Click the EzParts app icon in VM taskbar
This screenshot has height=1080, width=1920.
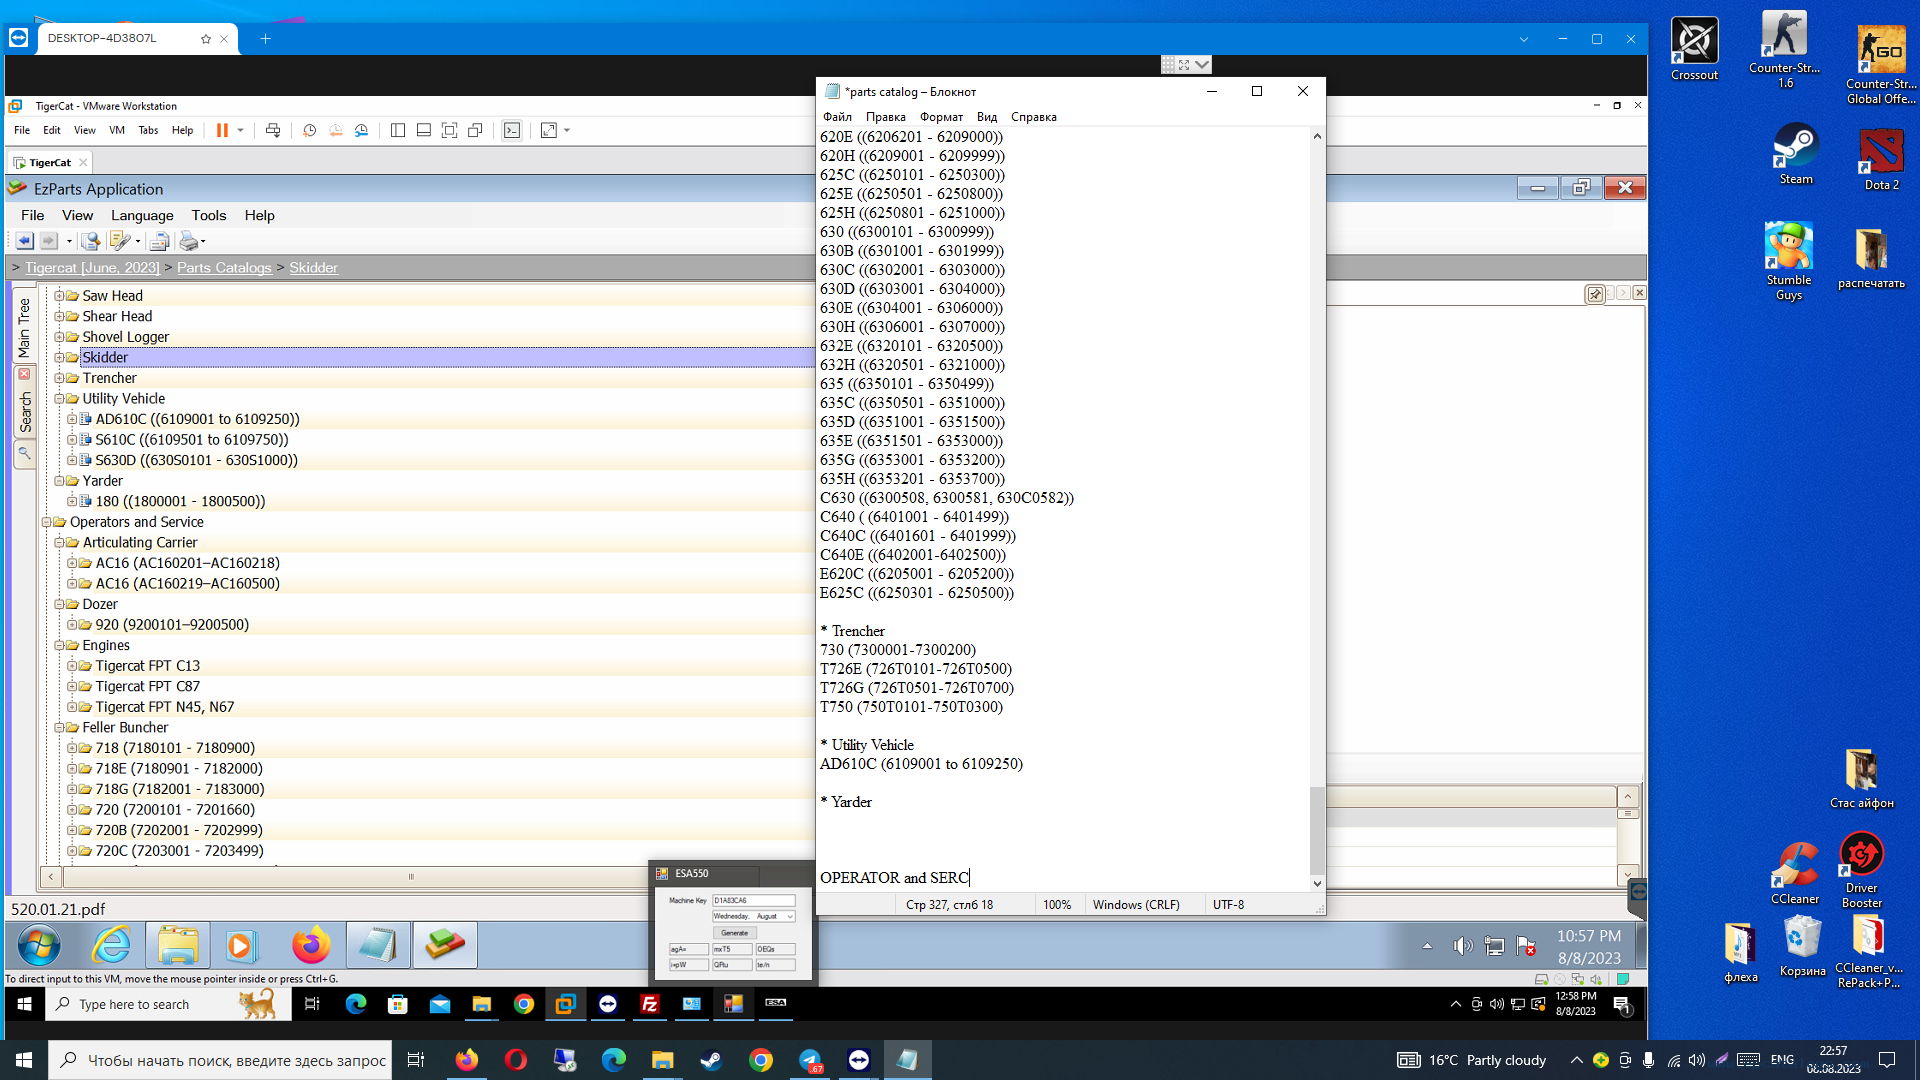445,945
